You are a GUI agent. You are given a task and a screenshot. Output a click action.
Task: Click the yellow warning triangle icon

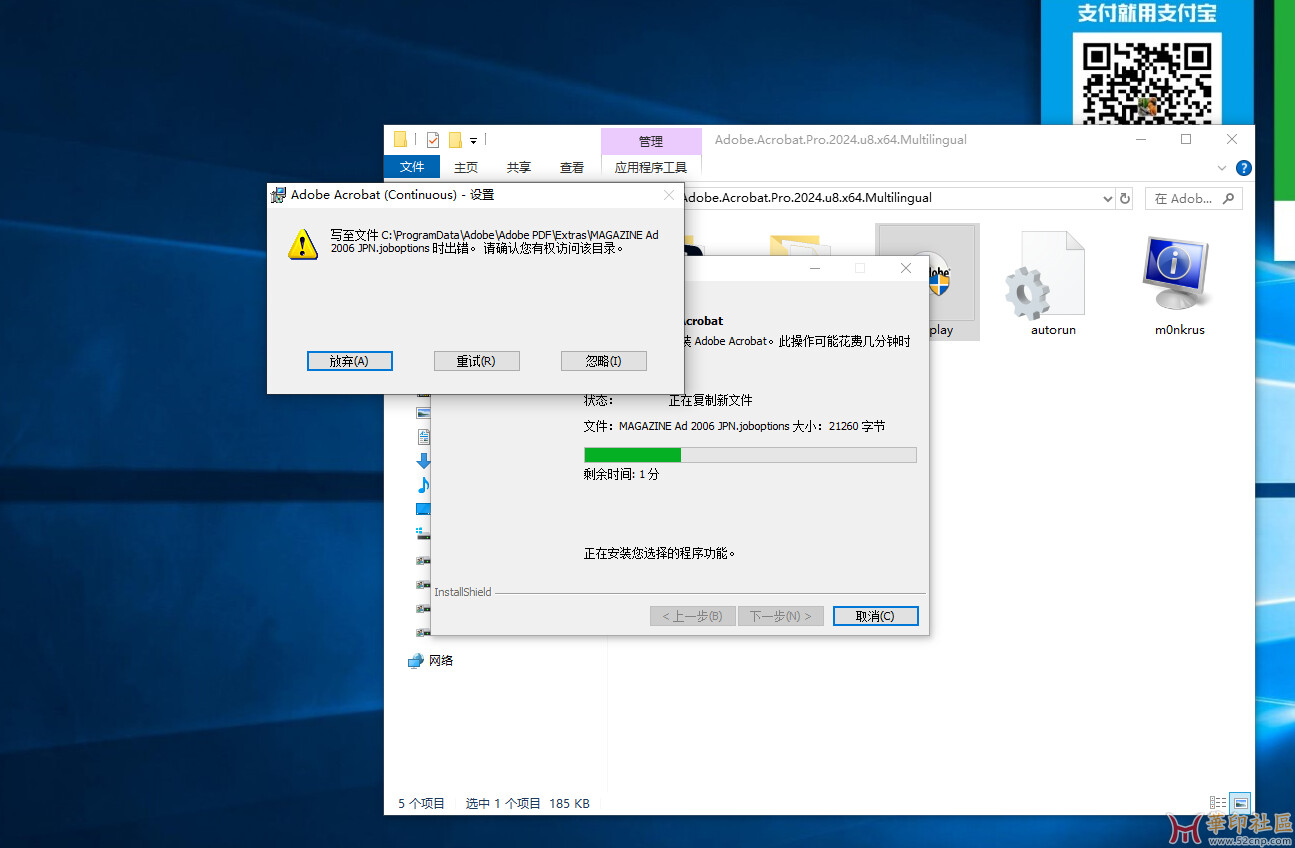point(303,243)
